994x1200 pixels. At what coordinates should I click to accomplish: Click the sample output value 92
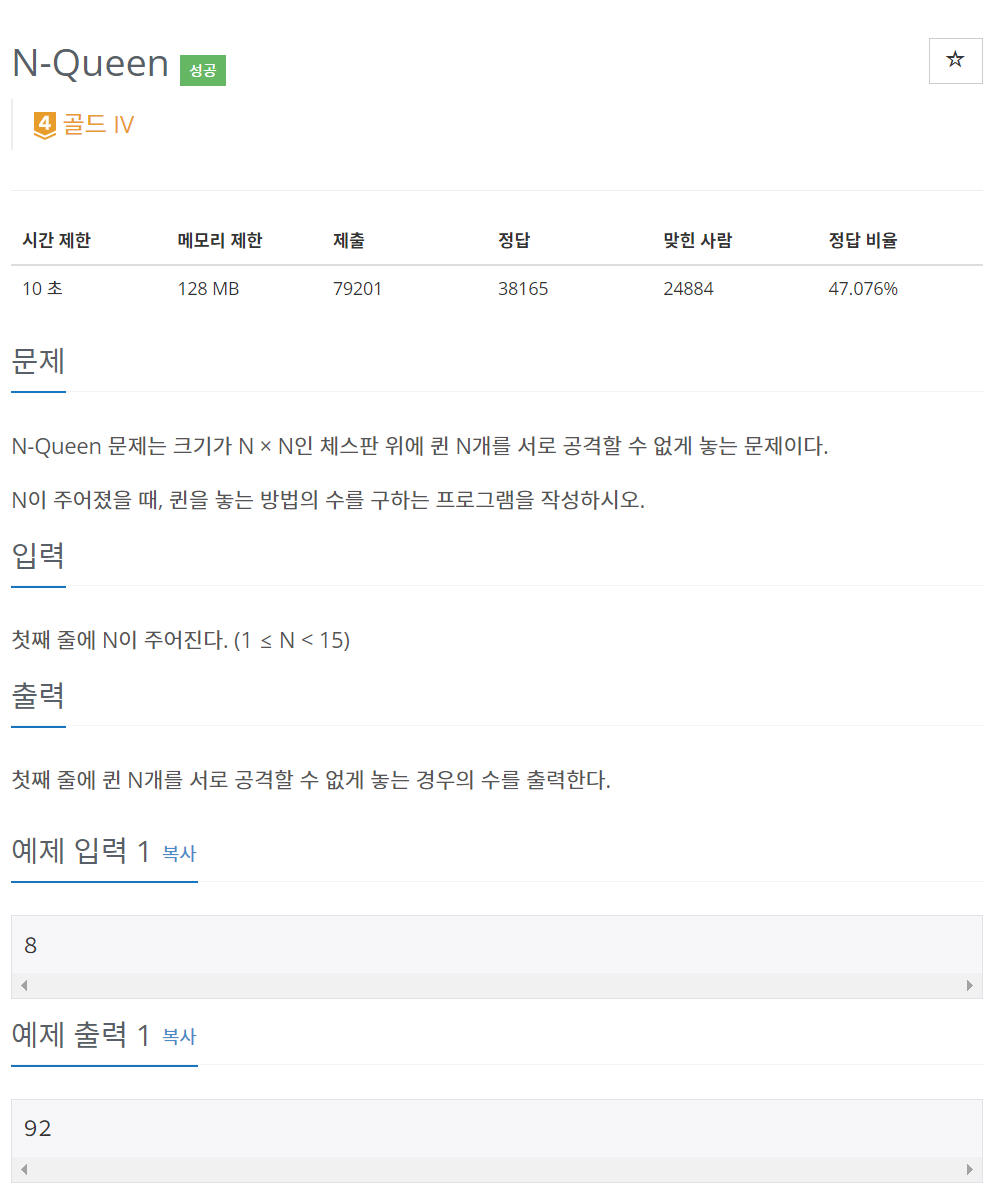coord(38,1129)
